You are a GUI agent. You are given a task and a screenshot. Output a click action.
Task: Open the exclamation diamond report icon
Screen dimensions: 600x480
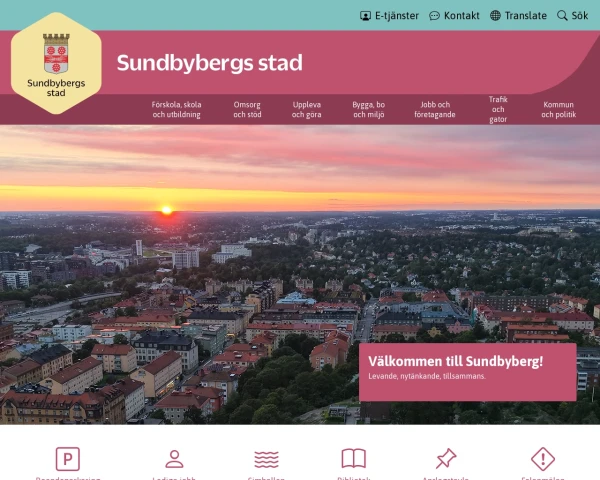pyautogui.click(x=543, y=459)
